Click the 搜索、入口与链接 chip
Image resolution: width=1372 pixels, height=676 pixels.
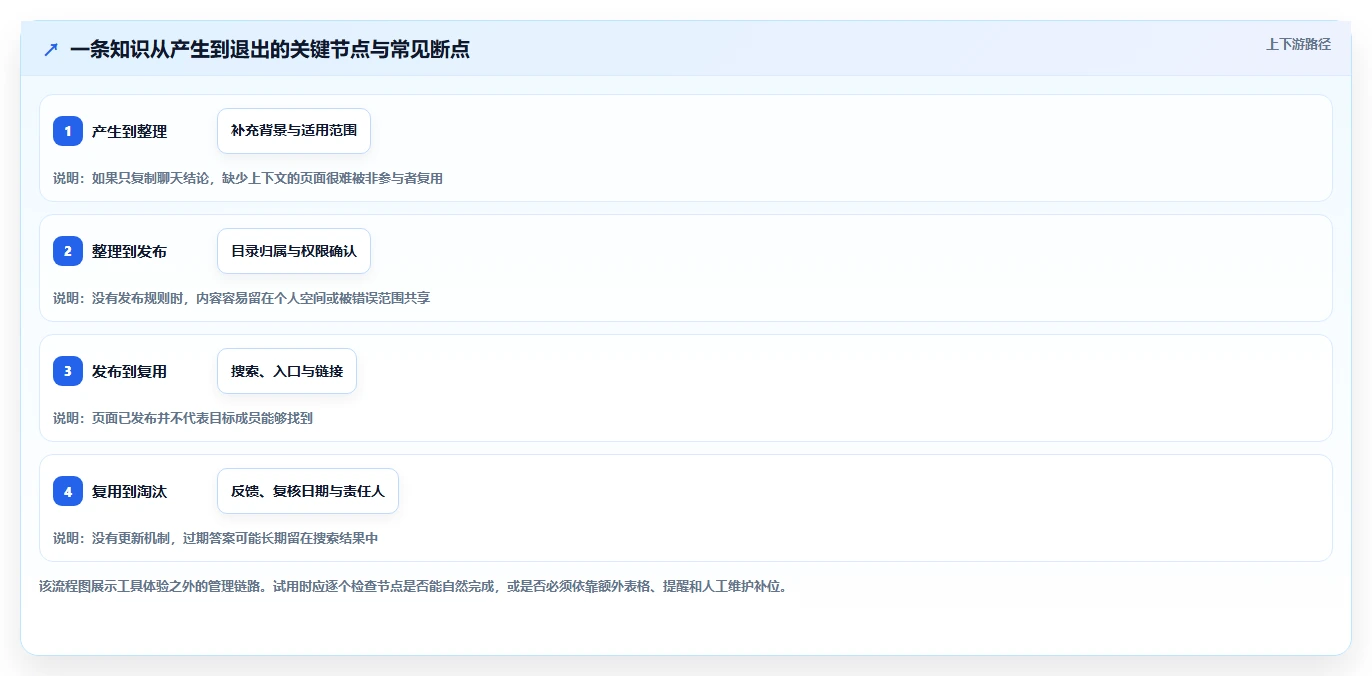click(287, 371)
